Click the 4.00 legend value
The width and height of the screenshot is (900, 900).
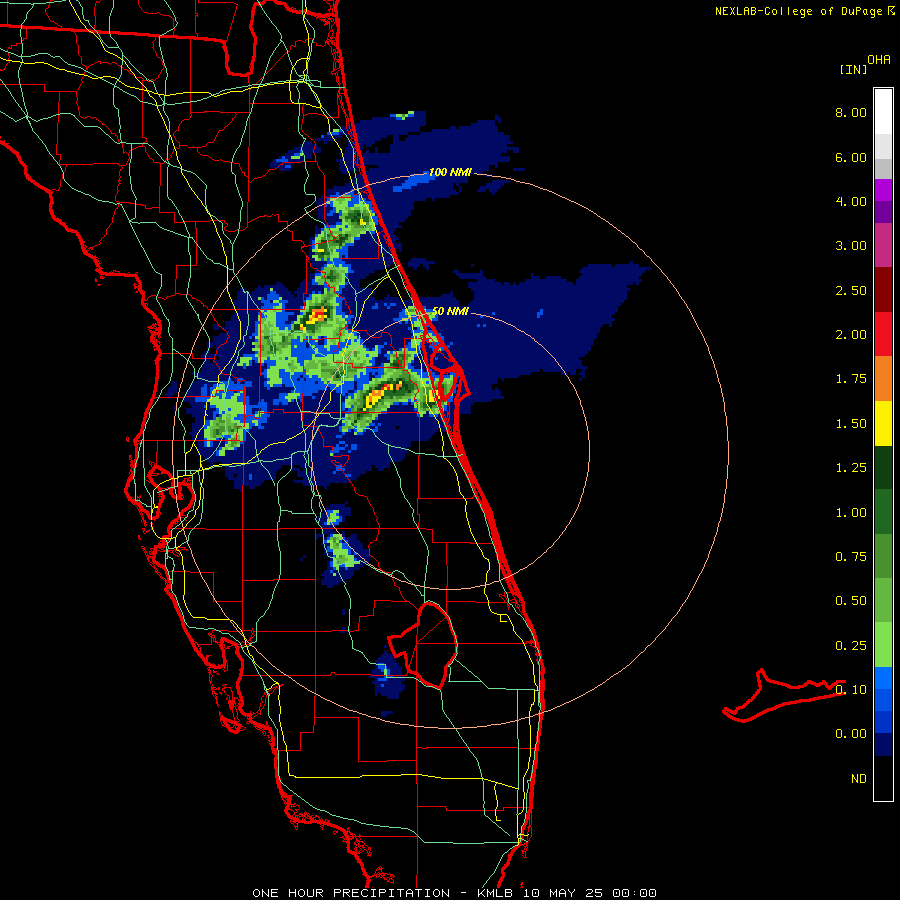pyautogui.click(x=851, y=201)
